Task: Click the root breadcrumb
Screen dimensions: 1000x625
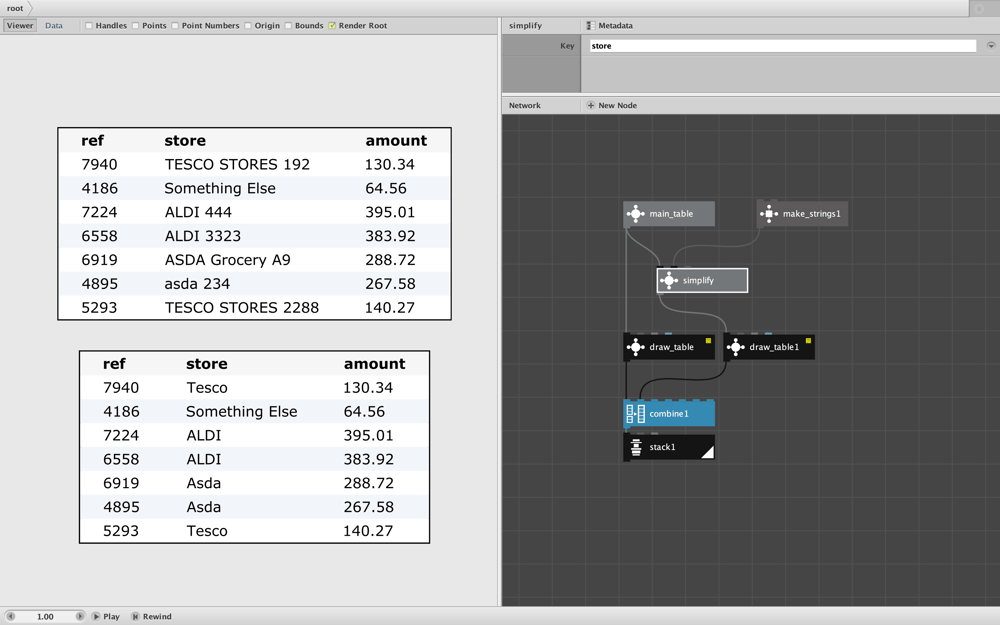Action: coord(15,8)
